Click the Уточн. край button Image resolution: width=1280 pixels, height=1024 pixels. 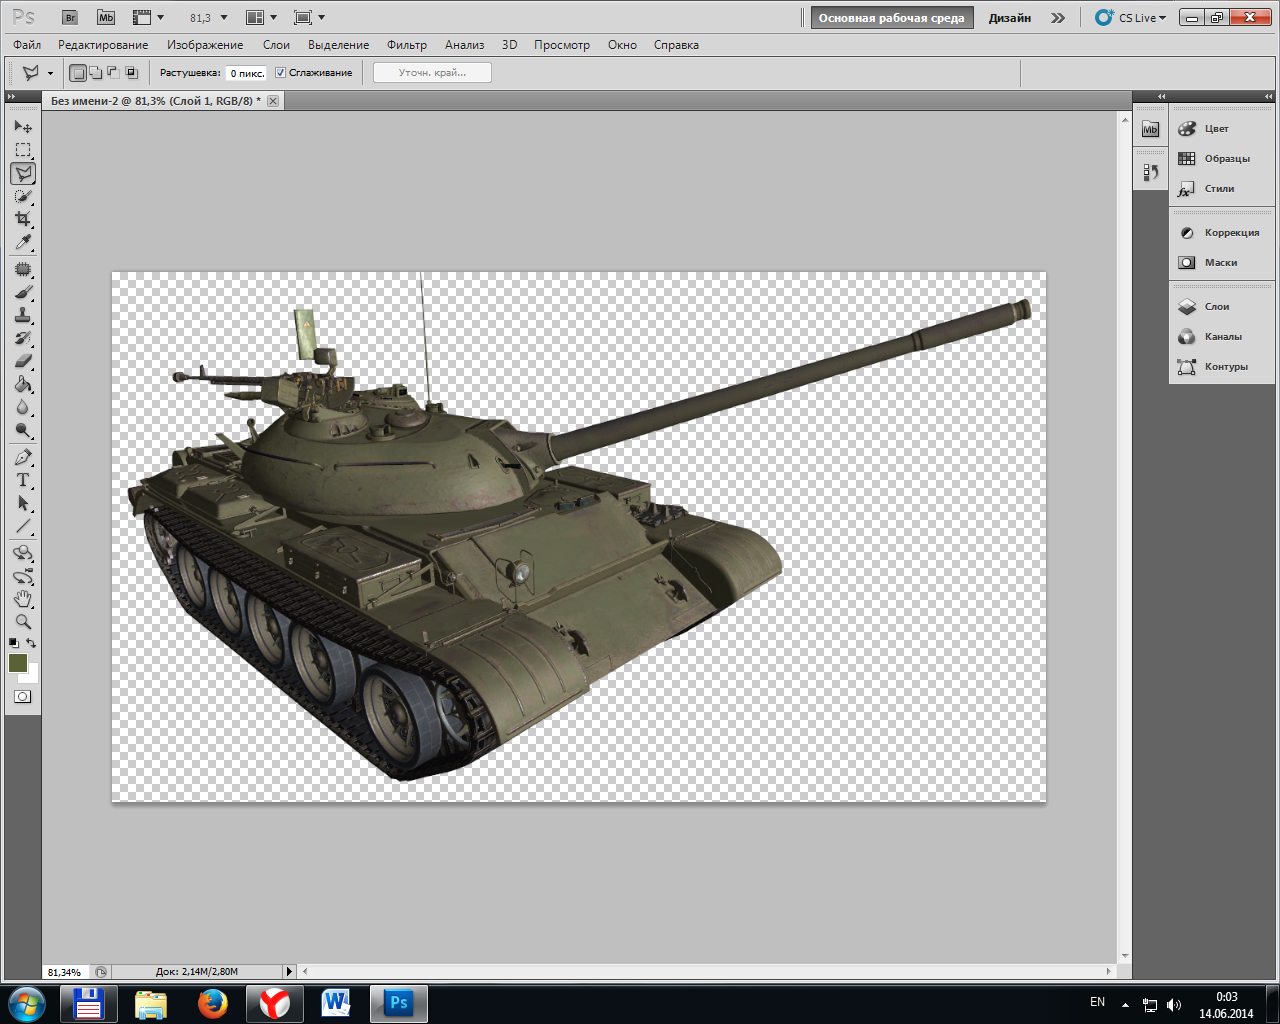click(x=433, y=73)
